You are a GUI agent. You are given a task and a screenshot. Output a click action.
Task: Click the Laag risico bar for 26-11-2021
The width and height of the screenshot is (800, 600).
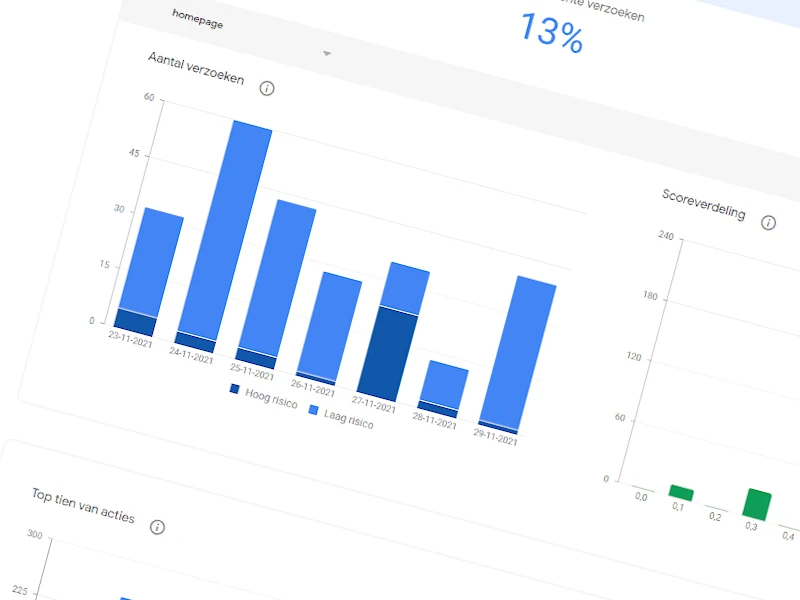[x=330, y=326]
